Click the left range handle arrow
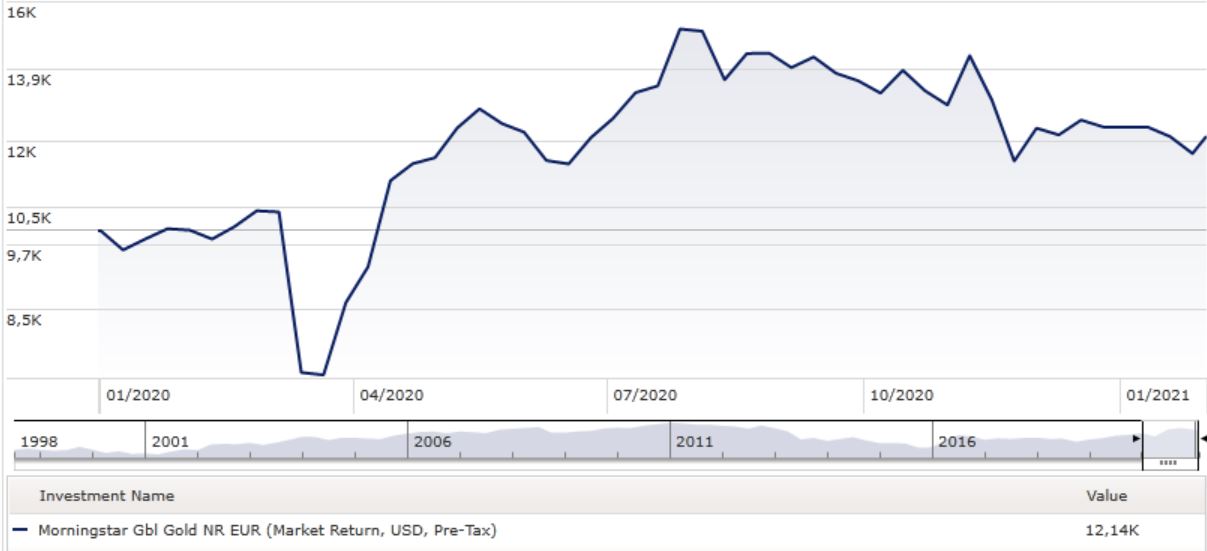This screenshot has width=1207, height=551. click(1136, 439)
